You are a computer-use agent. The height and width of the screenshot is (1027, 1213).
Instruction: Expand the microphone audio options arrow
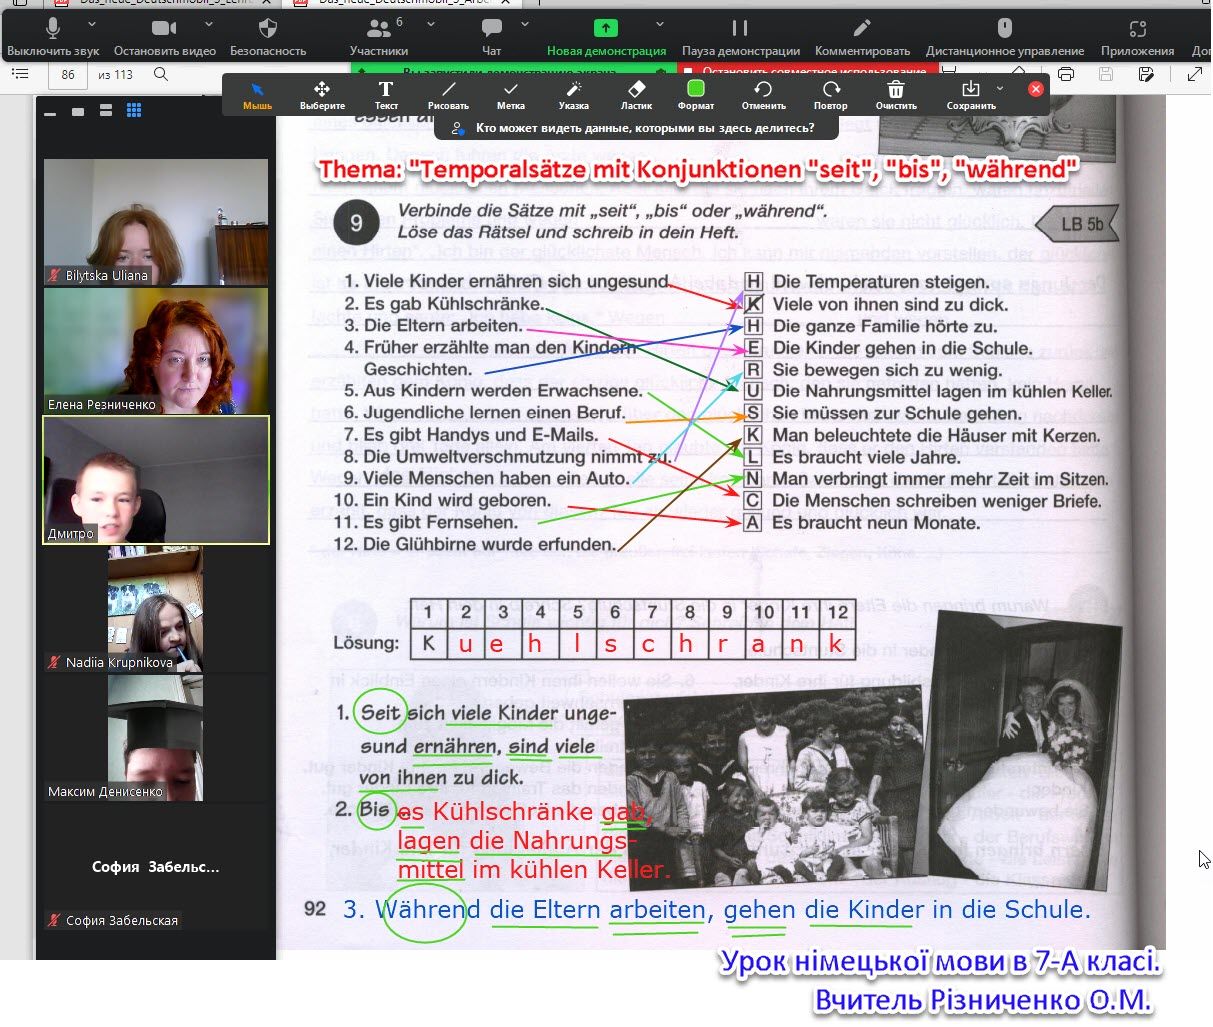(92, 25)
